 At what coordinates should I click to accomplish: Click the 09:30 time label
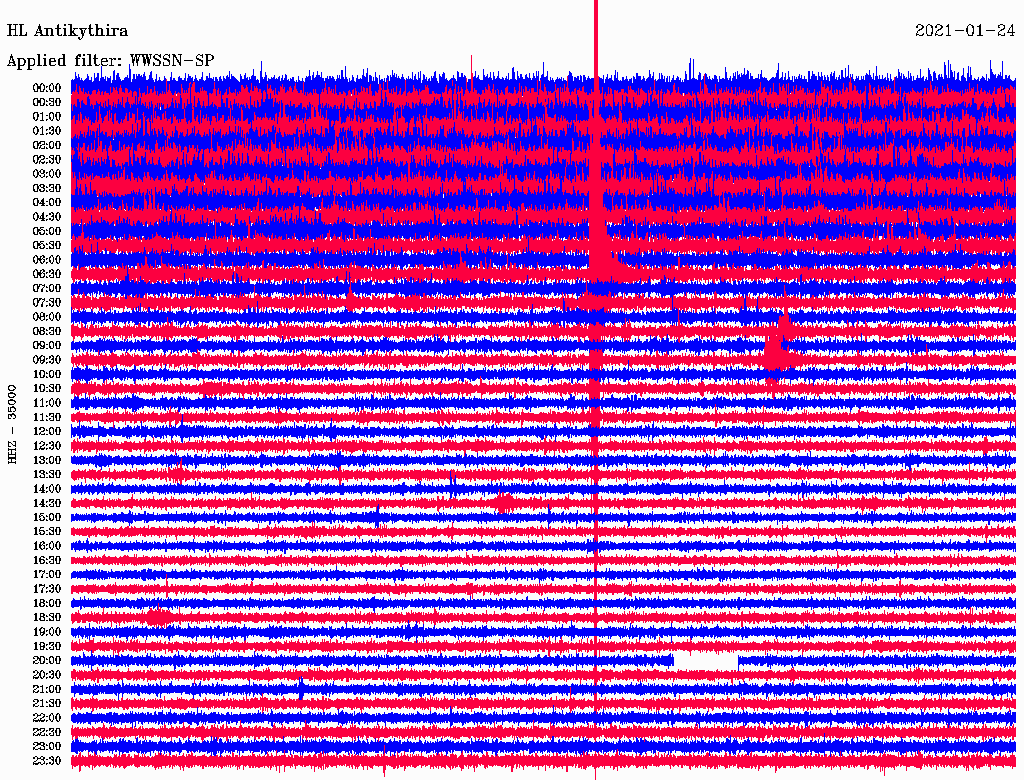point(47,360)
